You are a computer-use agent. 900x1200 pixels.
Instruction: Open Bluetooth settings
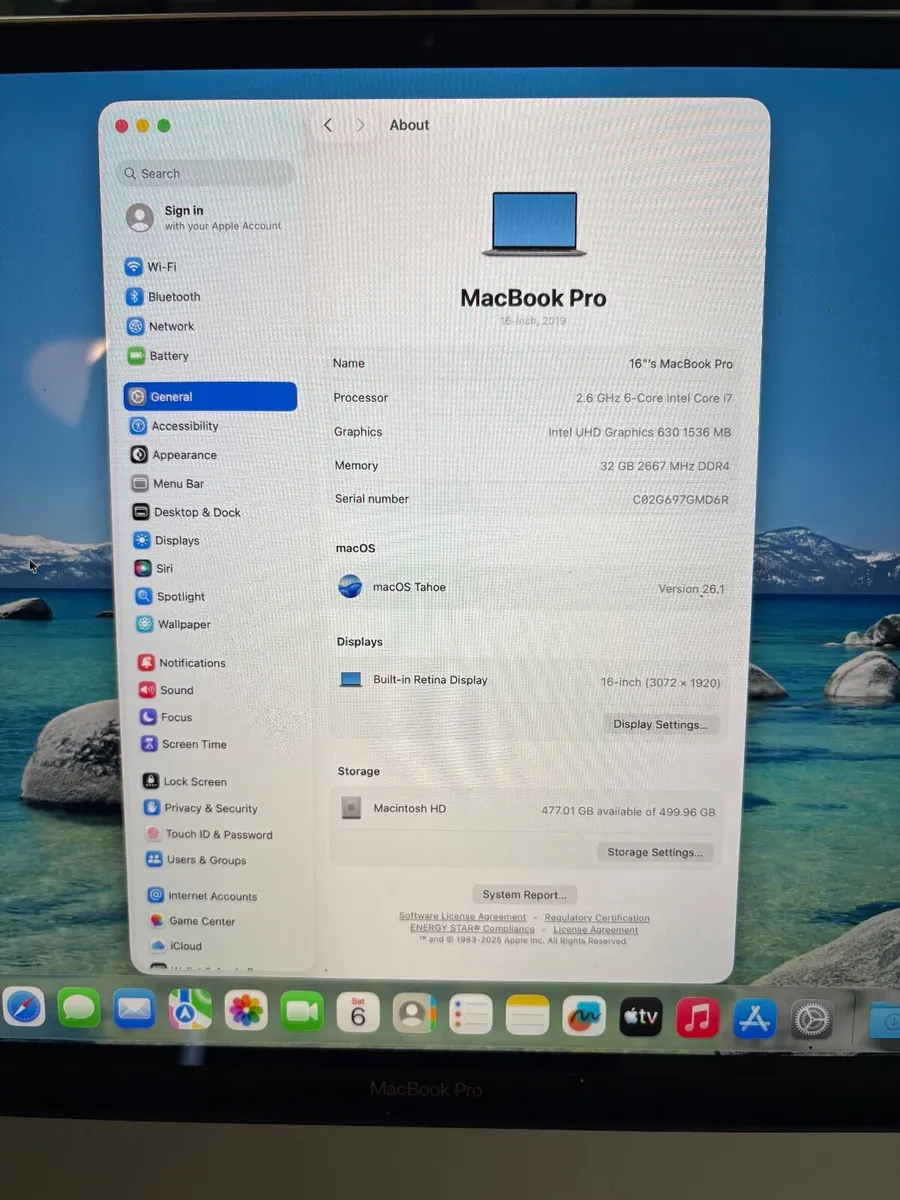coord(174,297)
